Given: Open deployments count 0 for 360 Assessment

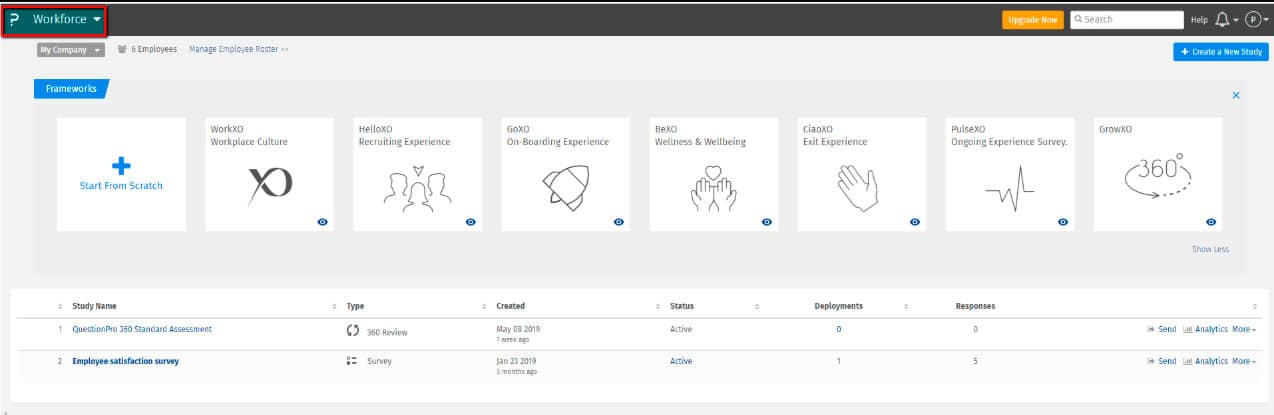Looking at the screenshot, I should (x=838, y=329).
